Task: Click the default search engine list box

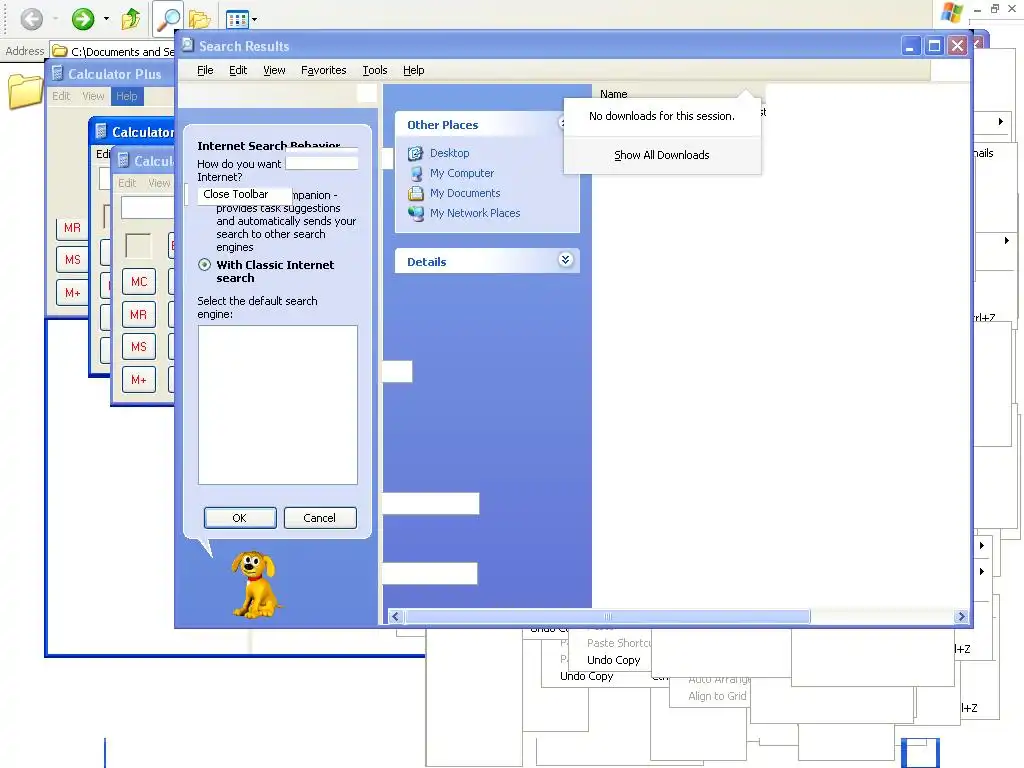Action: [278, 405]
